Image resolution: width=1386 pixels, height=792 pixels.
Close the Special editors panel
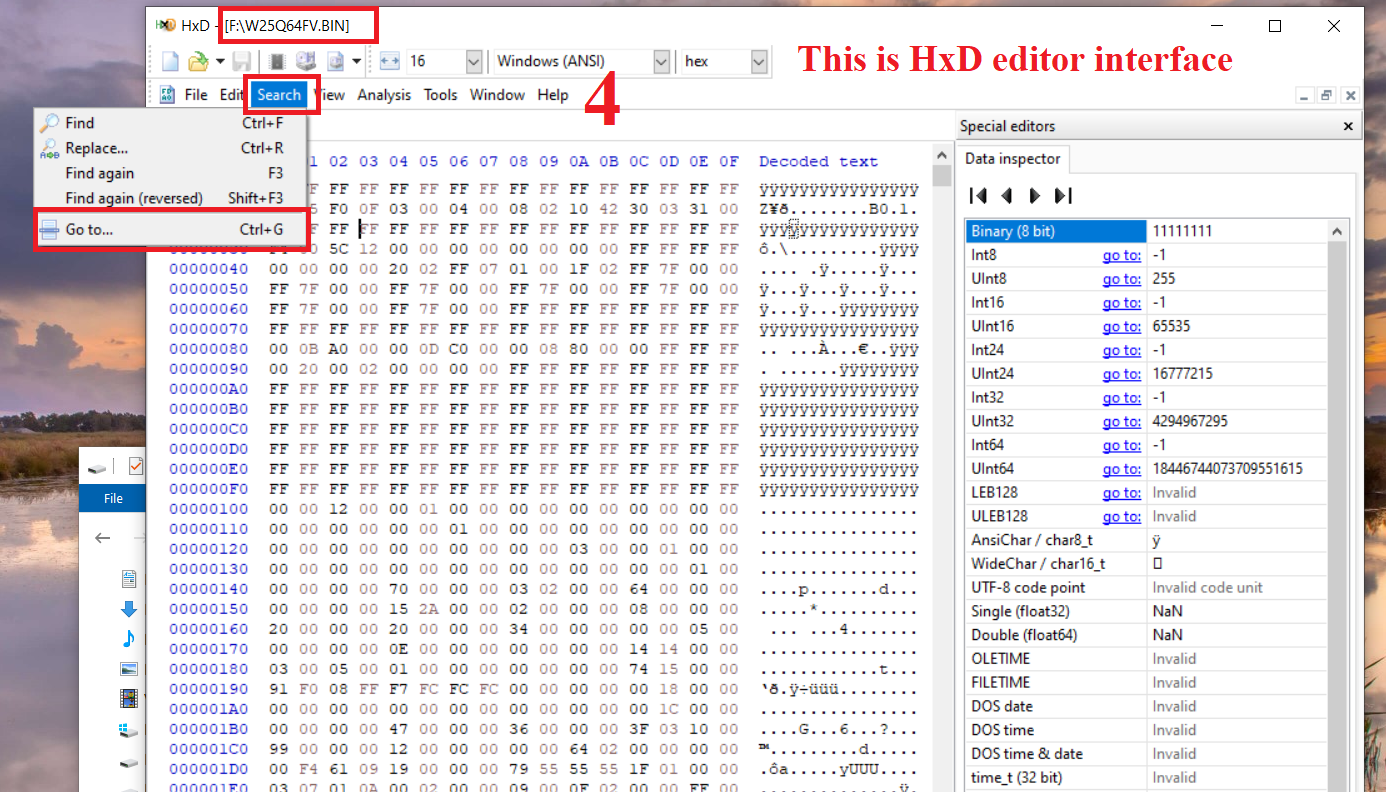tap(1348, 126)
